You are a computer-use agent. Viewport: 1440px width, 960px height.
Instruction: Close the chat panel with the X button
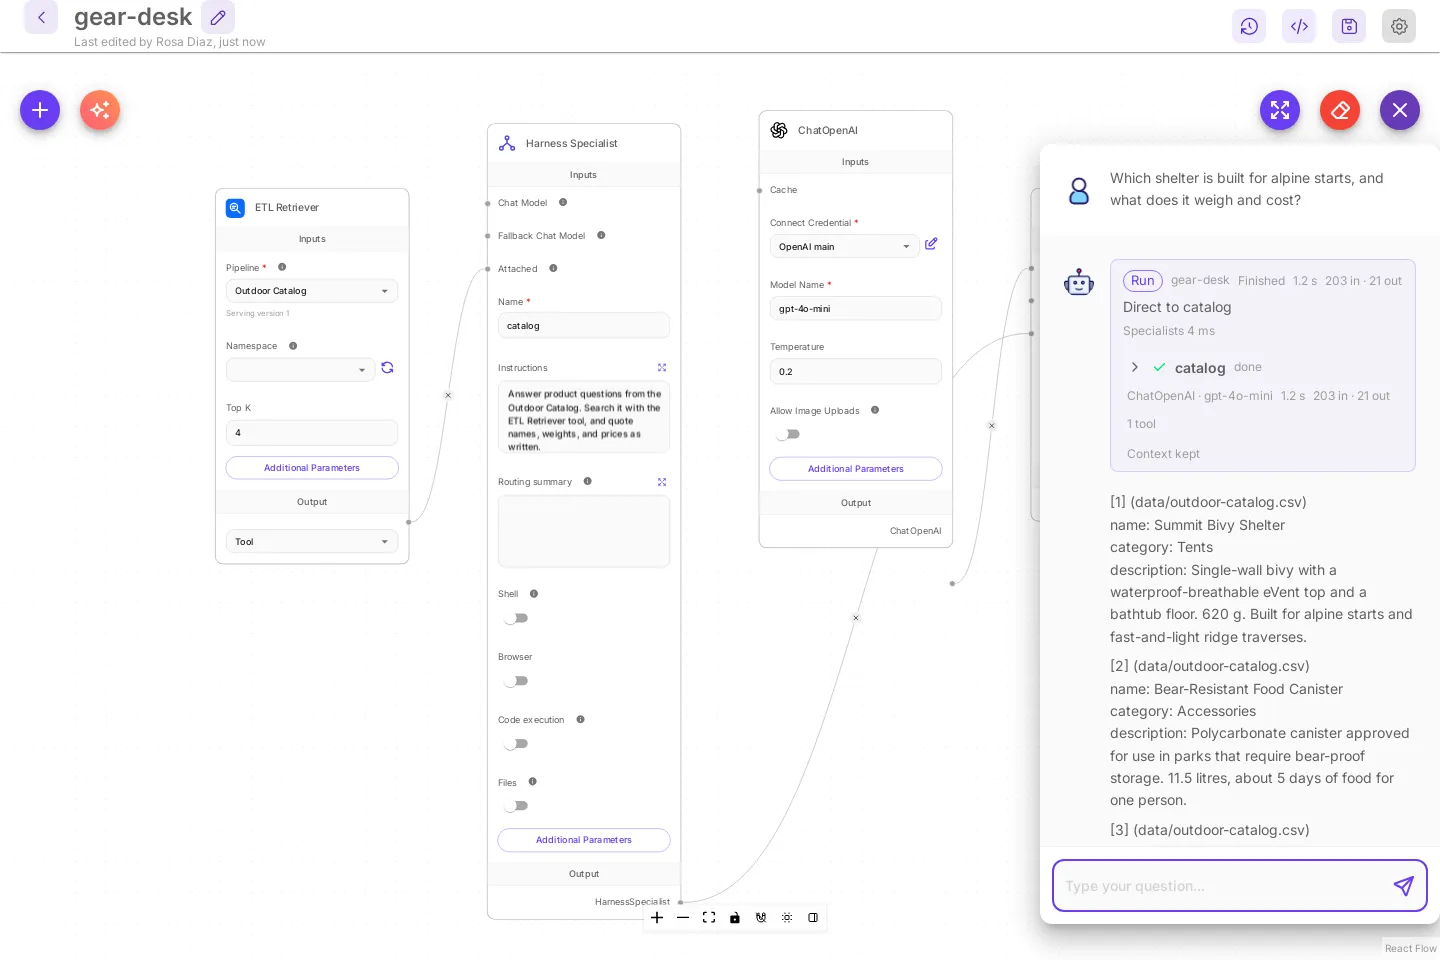tap(1400, 110)
